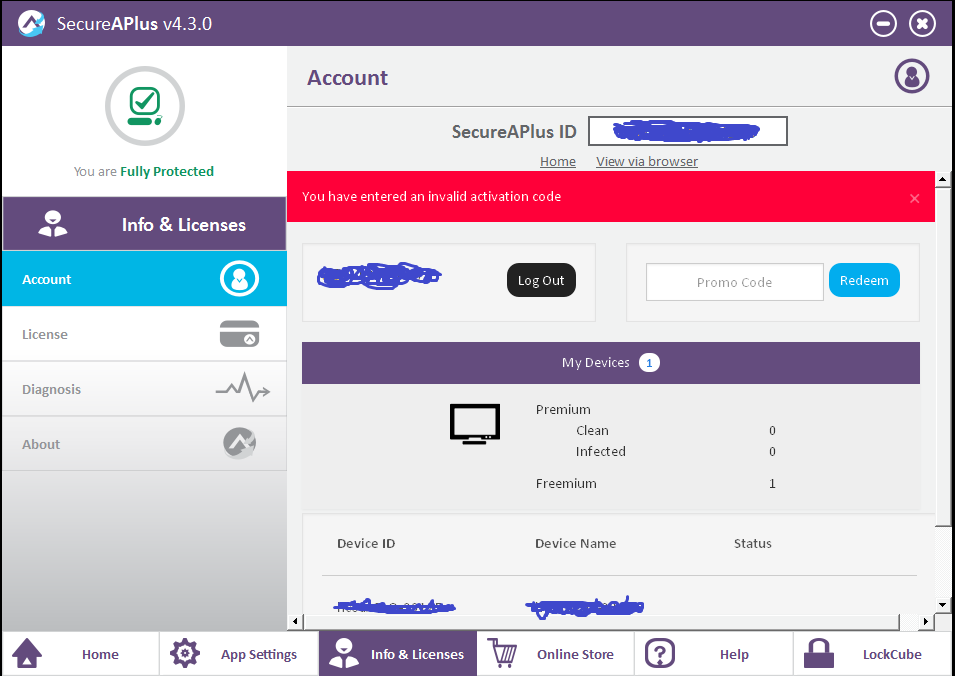Click the horizontal scrollbar right arrow
The image size is (955, 676).
(x=926, y=621)
